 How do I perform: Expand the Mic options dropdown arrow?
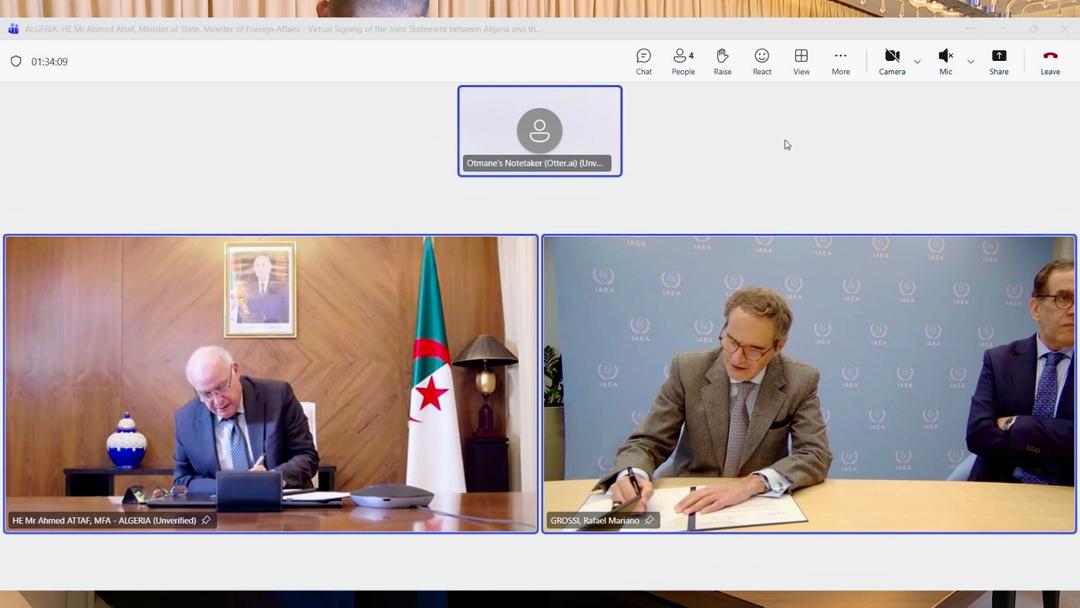(x=970, y=62)
